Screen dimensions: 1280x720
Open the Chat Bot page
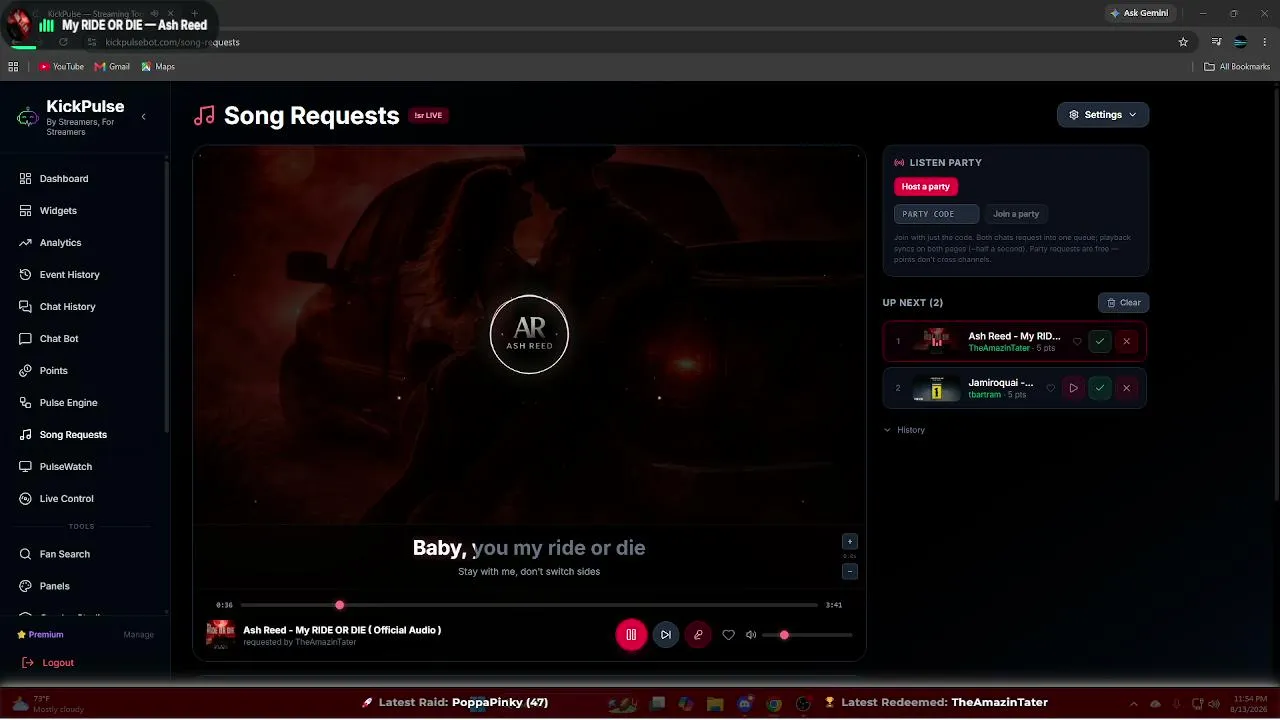tap(59, 339)
